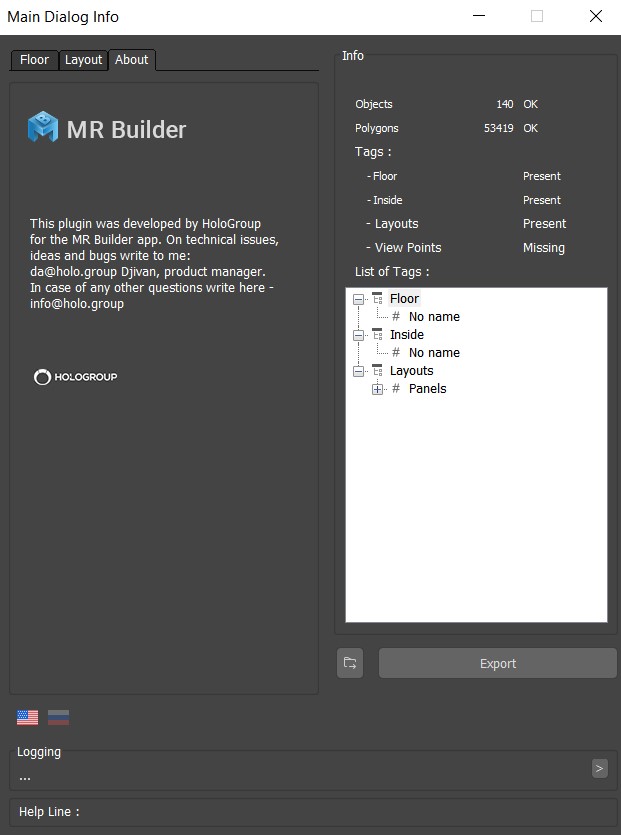The width and height of the screenshot is (621, 835).
Task: Expand the logging panel arrow button
Action: [600, 768]
